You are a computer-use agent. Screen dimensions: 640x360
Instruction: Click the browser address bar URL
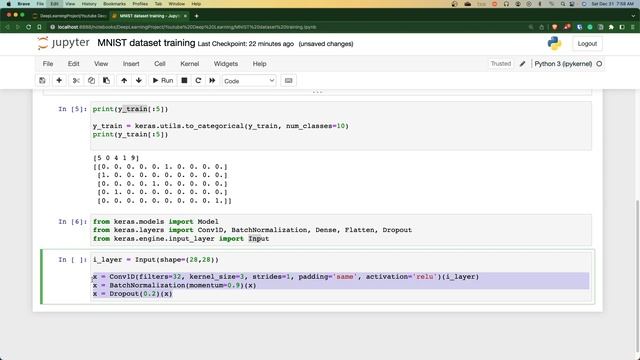(187, 27)
